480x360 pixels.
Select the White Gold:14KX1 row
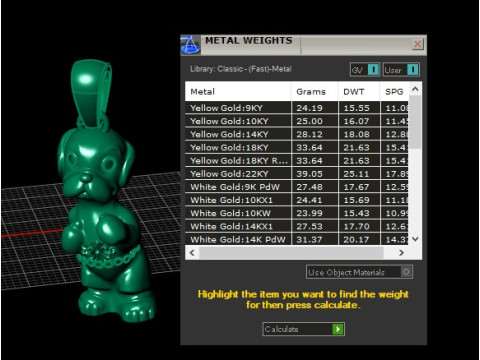[x=297, y=226]
